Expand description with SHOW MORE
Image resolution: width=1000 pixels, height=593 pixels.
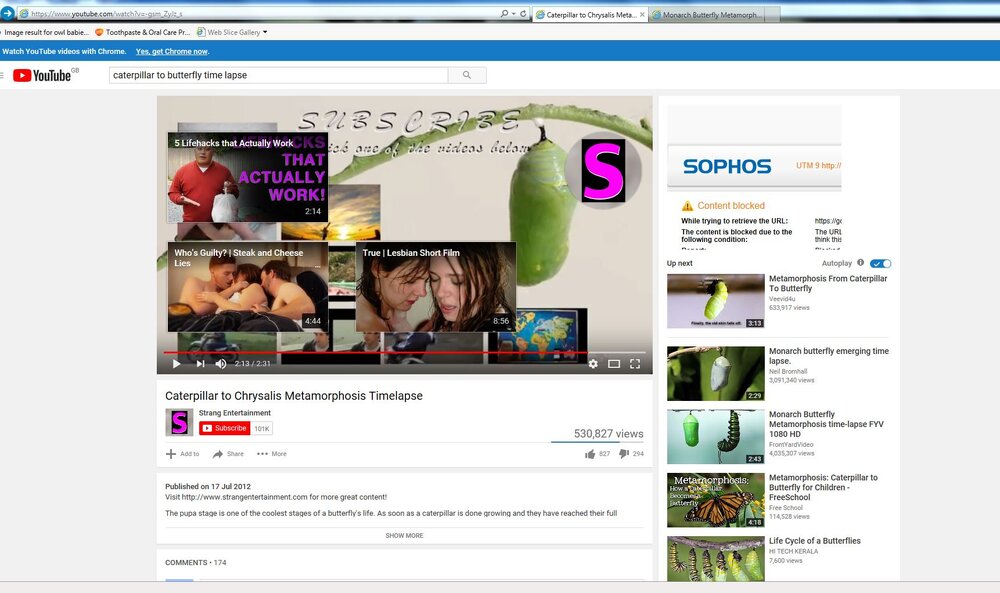[404, 536]
